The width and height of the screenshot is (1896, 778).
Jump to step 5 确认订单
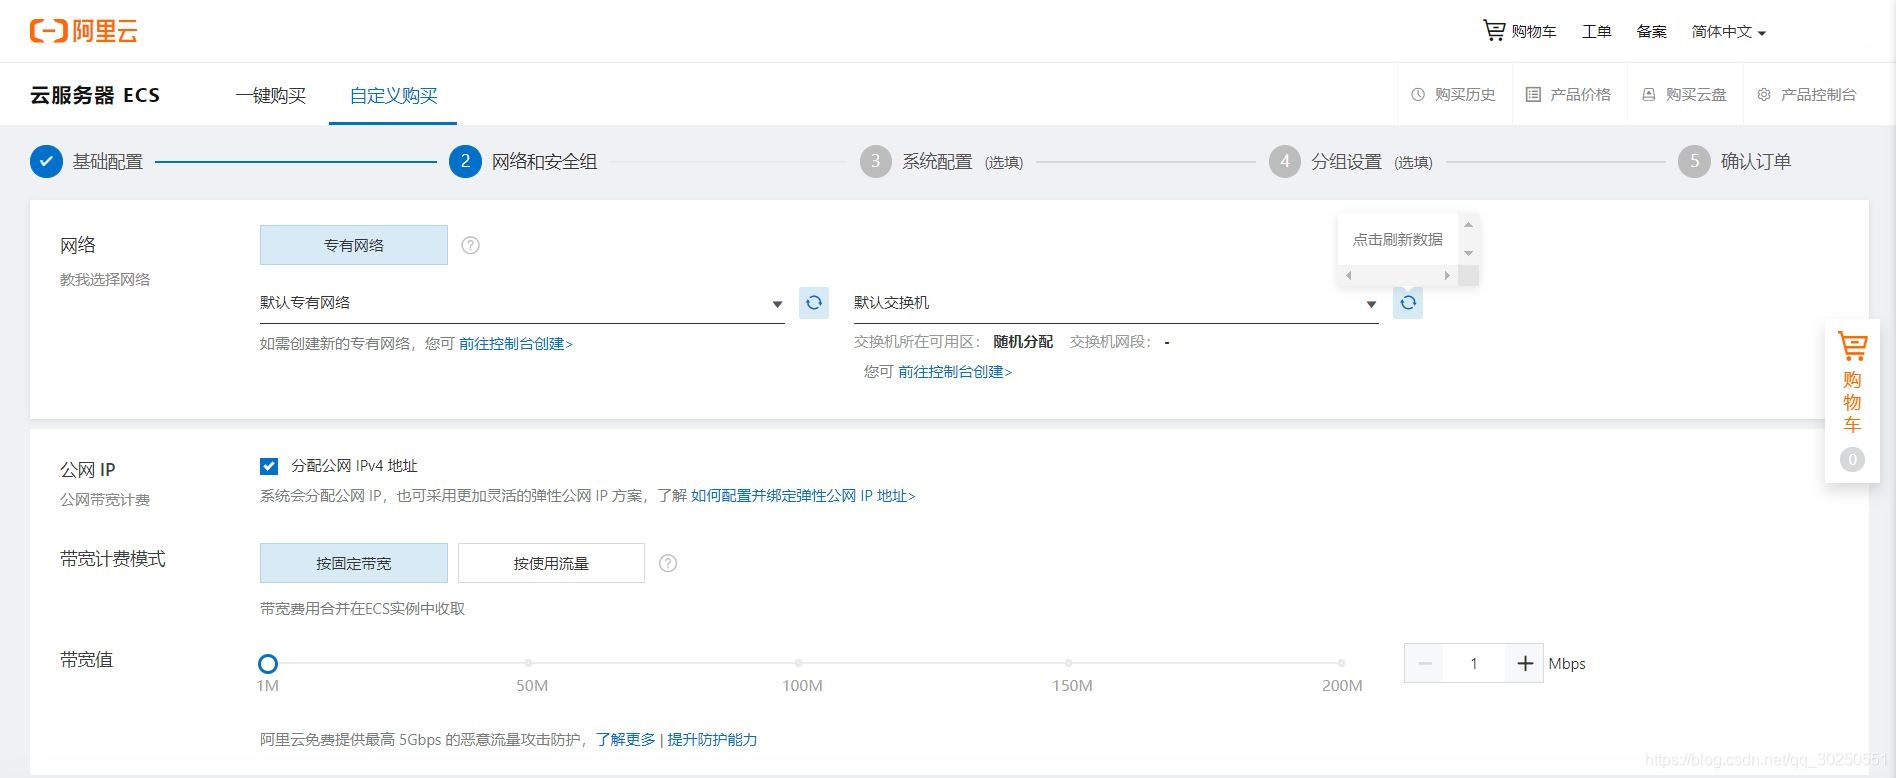pos(1735,161)
